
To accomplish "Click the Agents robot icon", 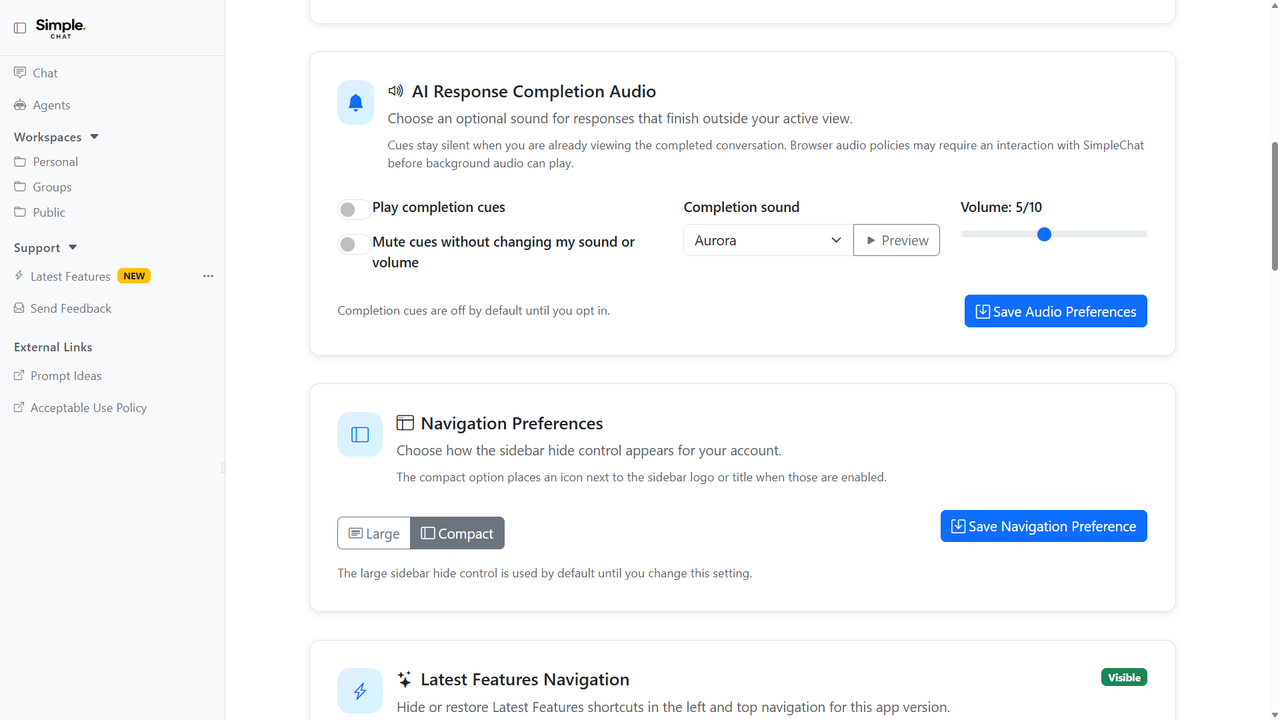I will tap(20, 105).
